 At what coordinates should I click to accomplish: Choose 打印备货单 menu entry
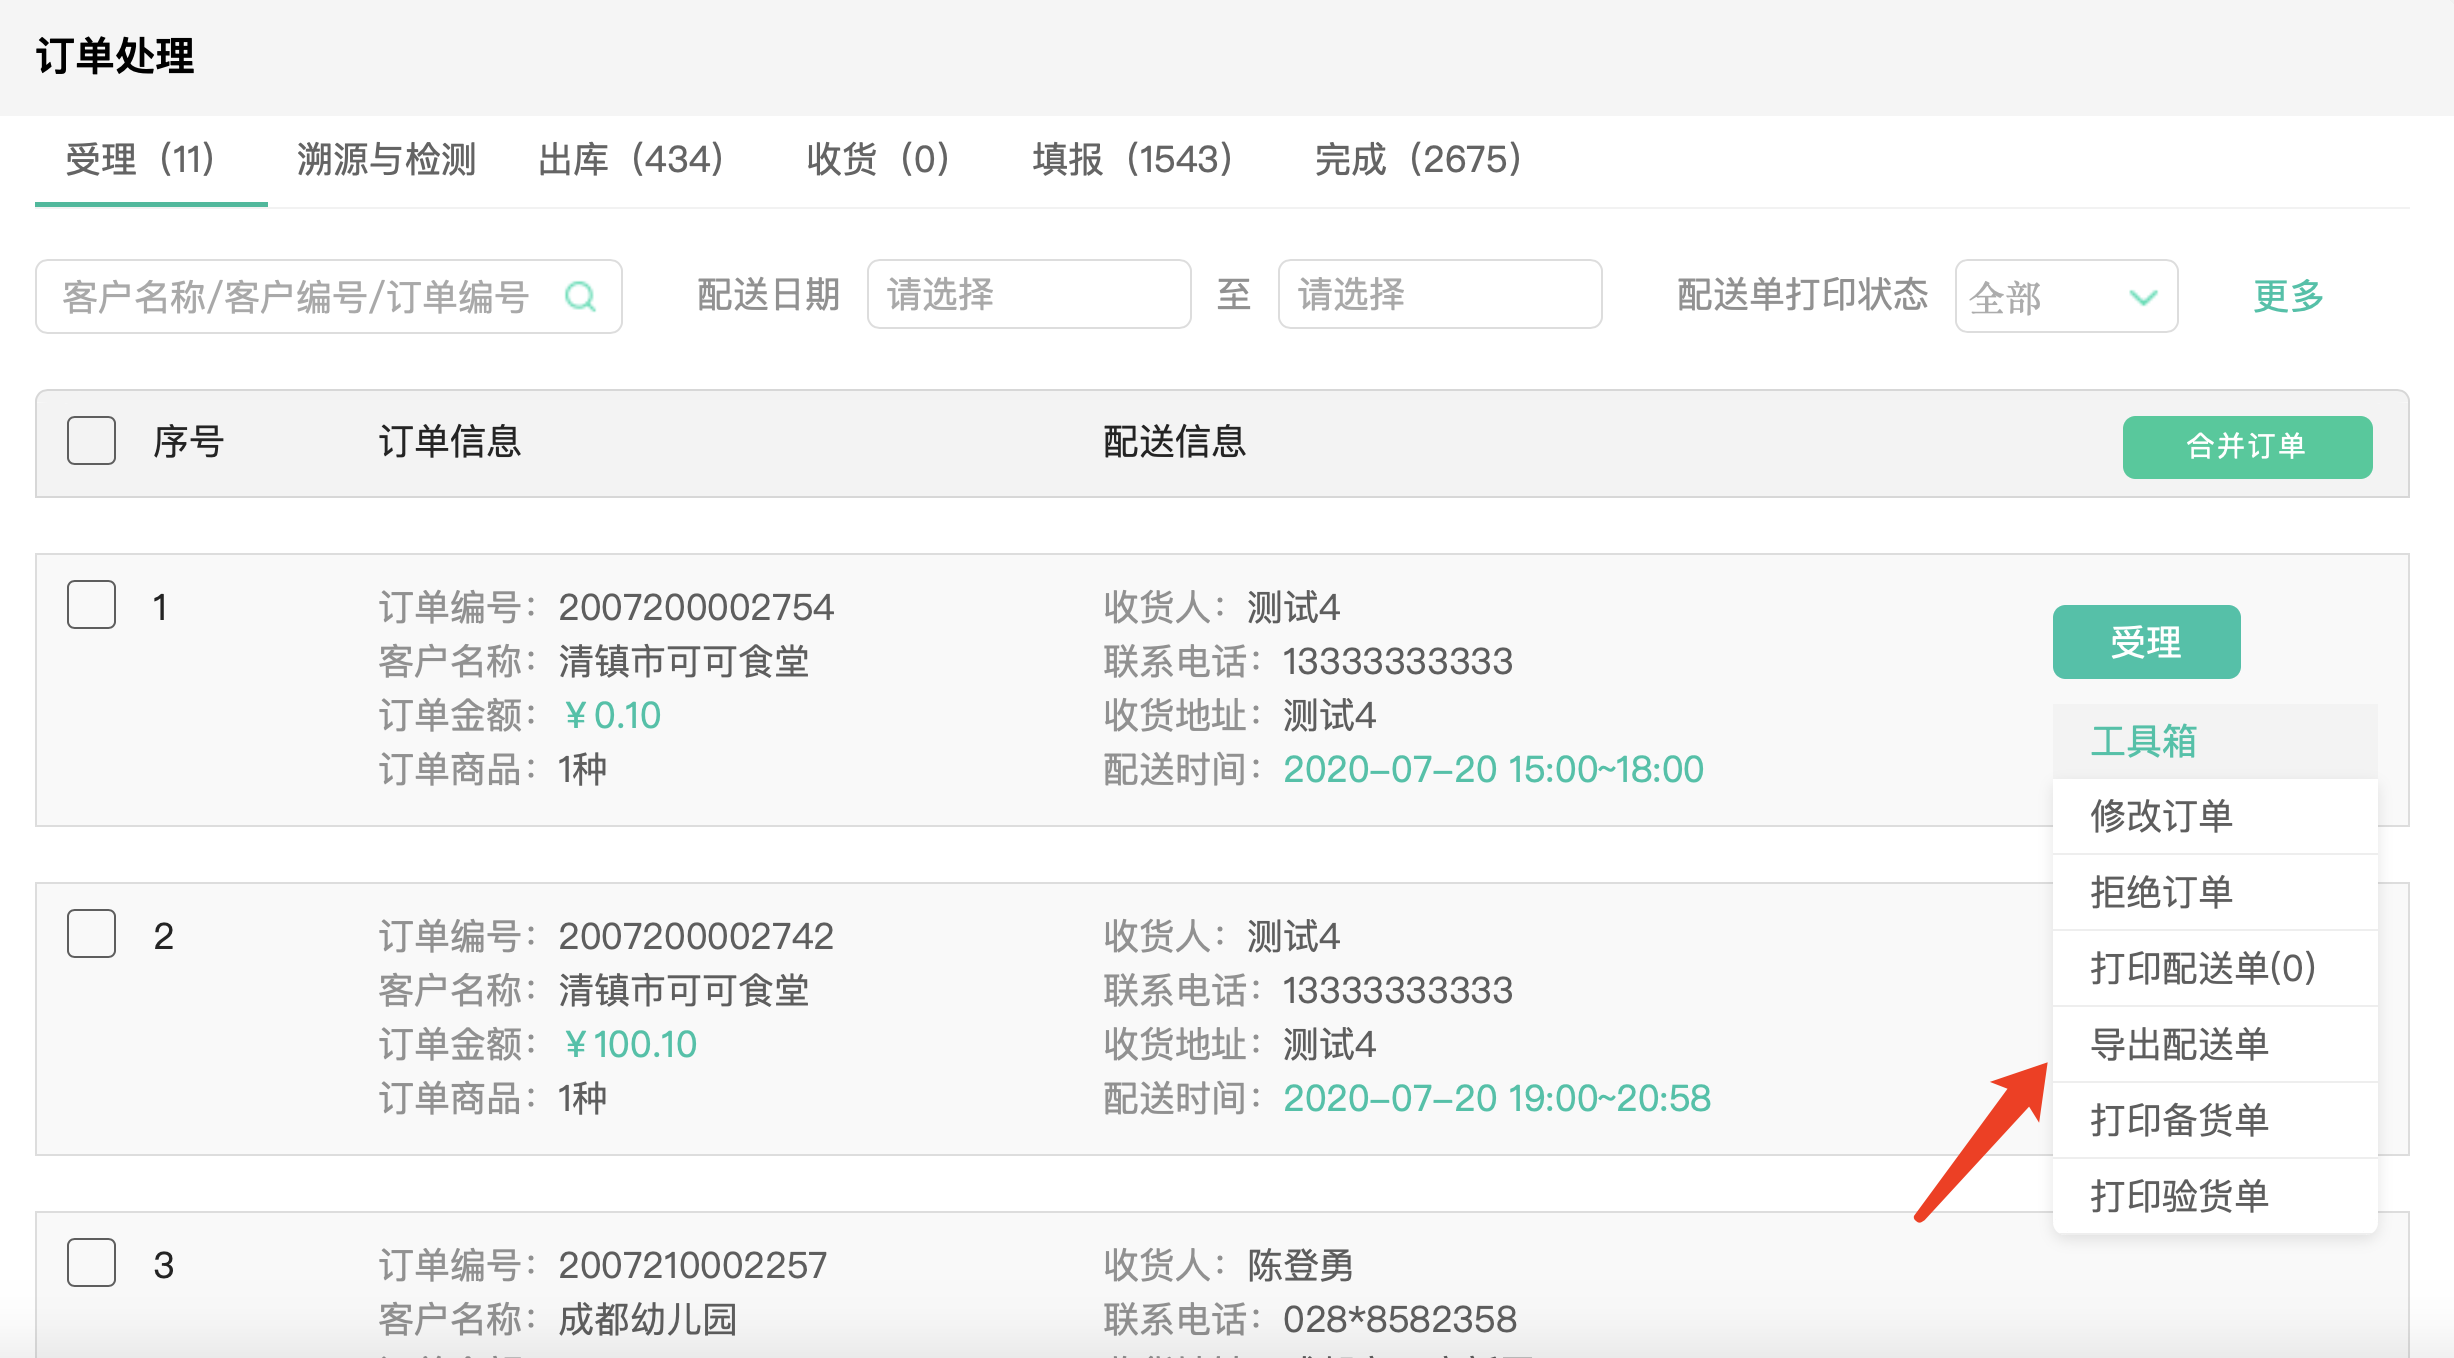2180,1120
